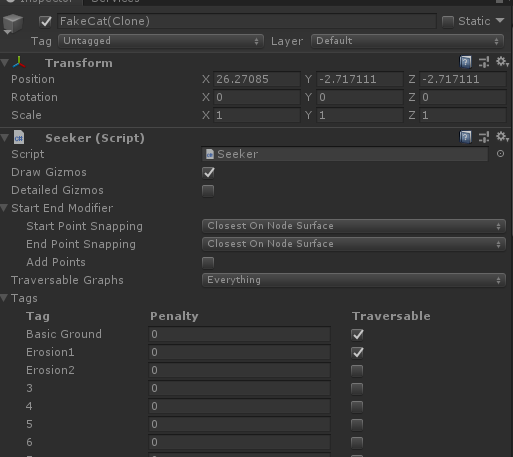513x457 pixels.
Task: Toggle the Static checkbox
Action: coord(448,22)
